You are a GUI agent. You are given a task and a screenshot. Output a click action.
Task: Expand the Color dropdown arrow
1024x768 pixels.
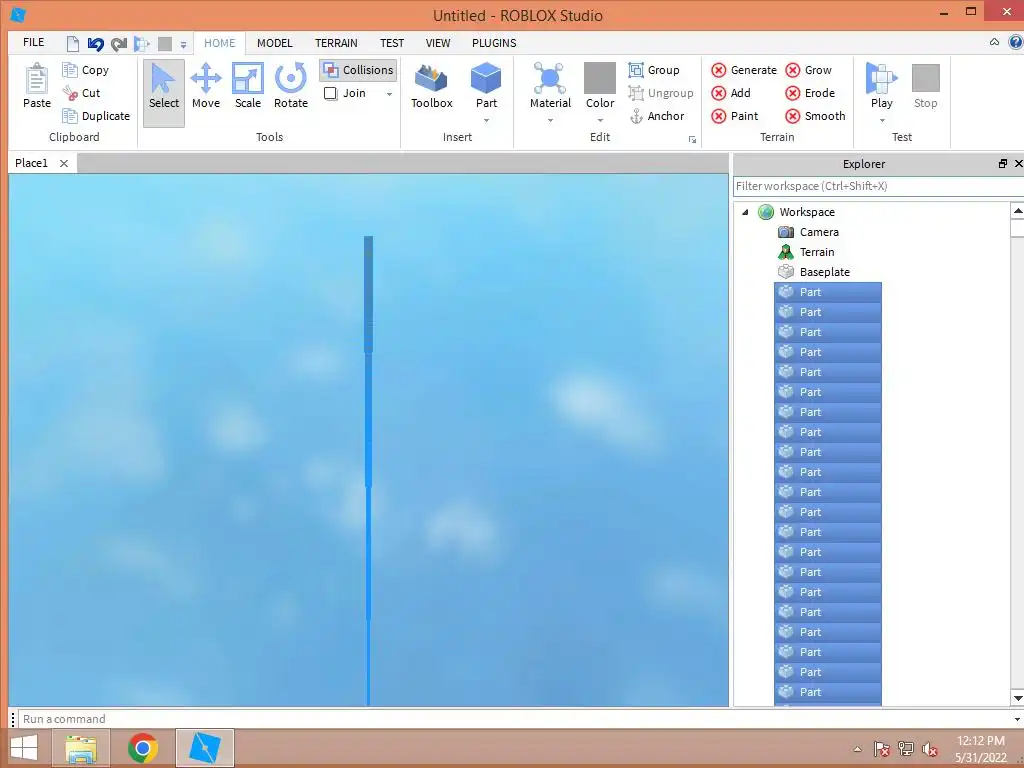600,120
